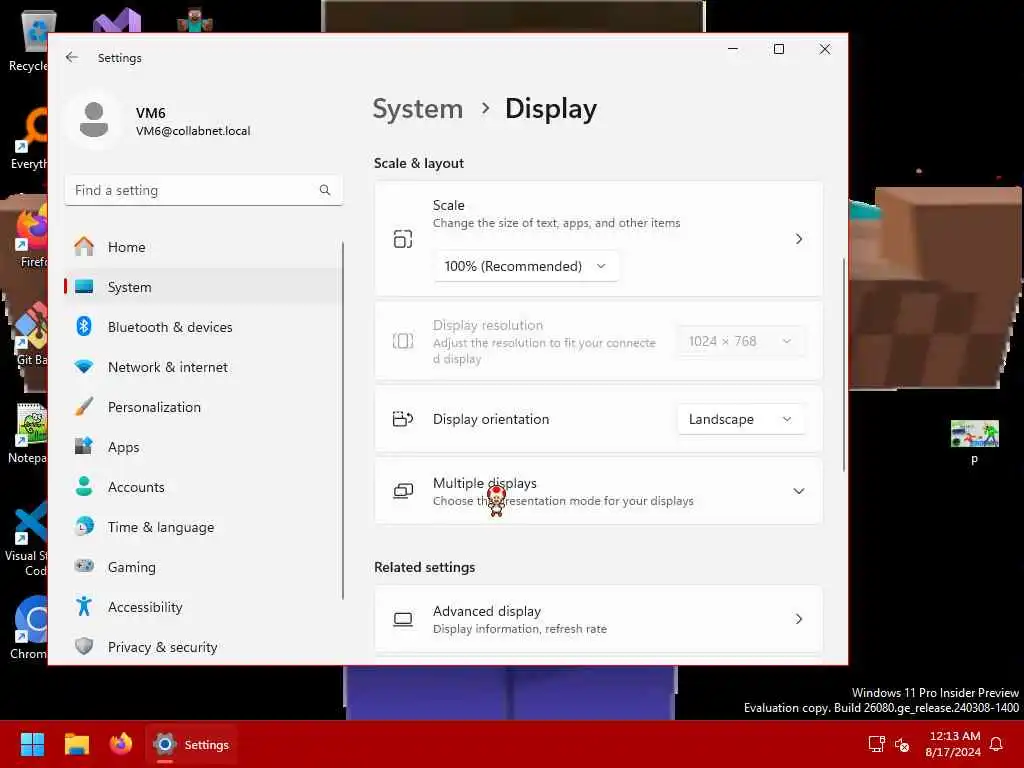This screenshot has height=768, width=1024.
Task: Click the Network wifi icon
Action: tap(84, 366)
